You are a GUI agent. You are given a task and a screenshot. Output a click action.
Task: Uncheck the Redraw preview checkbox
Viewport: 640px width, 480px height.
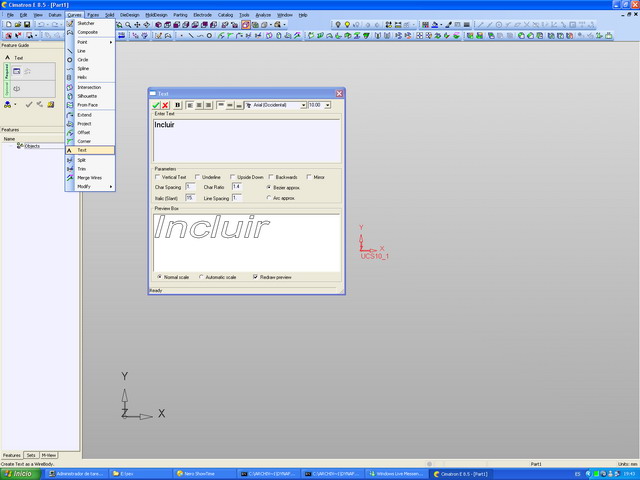click(256, 277)
